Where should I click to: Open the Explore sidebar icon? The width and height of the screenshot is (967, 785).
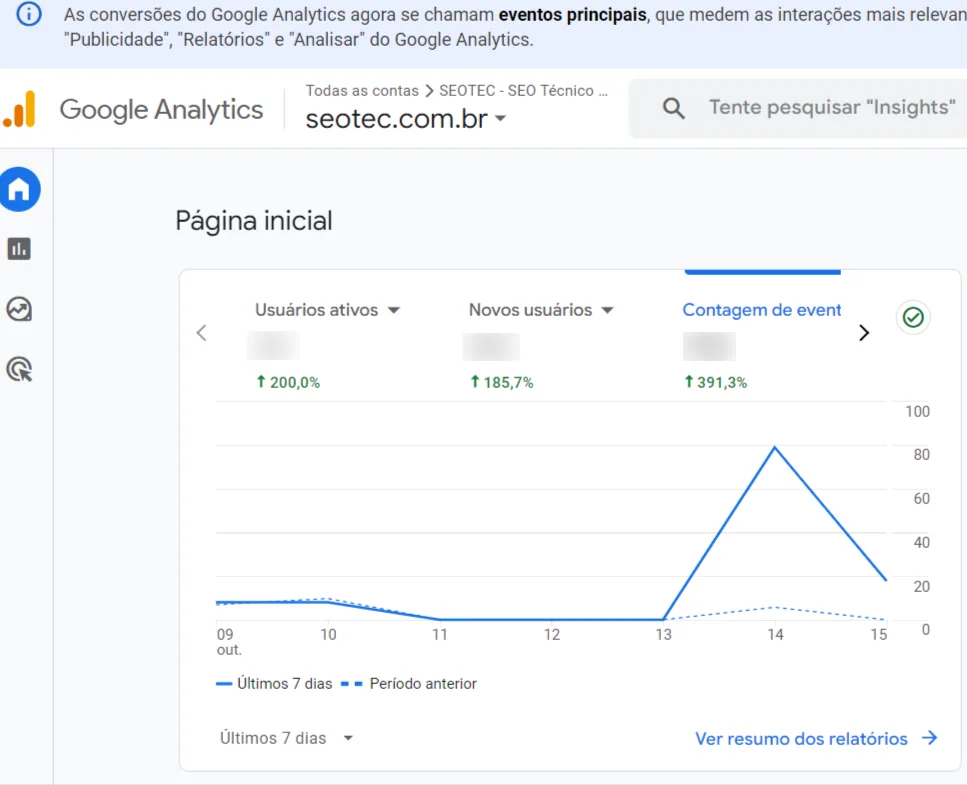coord(19,310)
